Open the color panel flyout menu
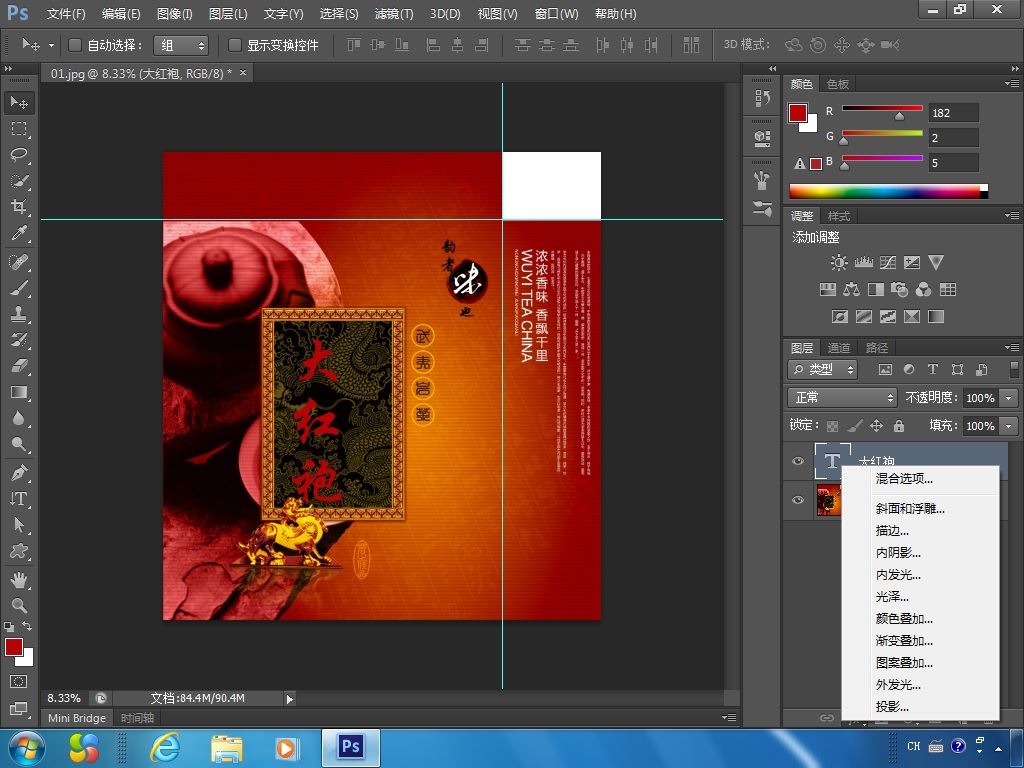The height and width of the screenshot is (768, 1024). point(1012,84)
